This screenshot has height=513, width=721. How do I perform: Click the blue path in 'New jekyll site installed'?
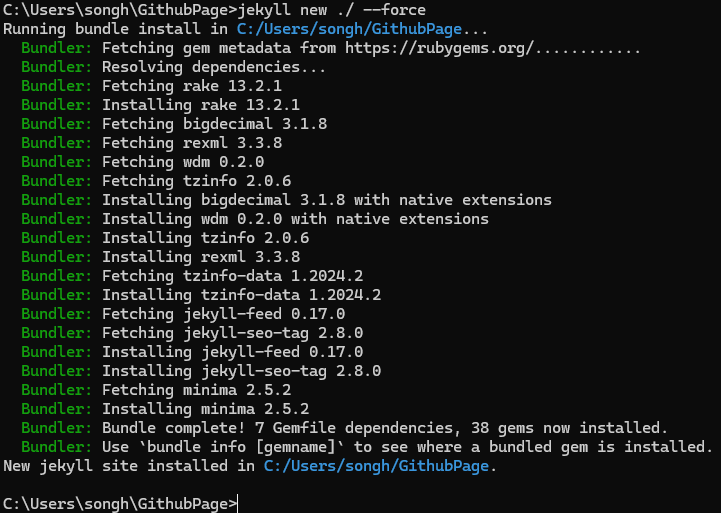[x=376, y=466]
